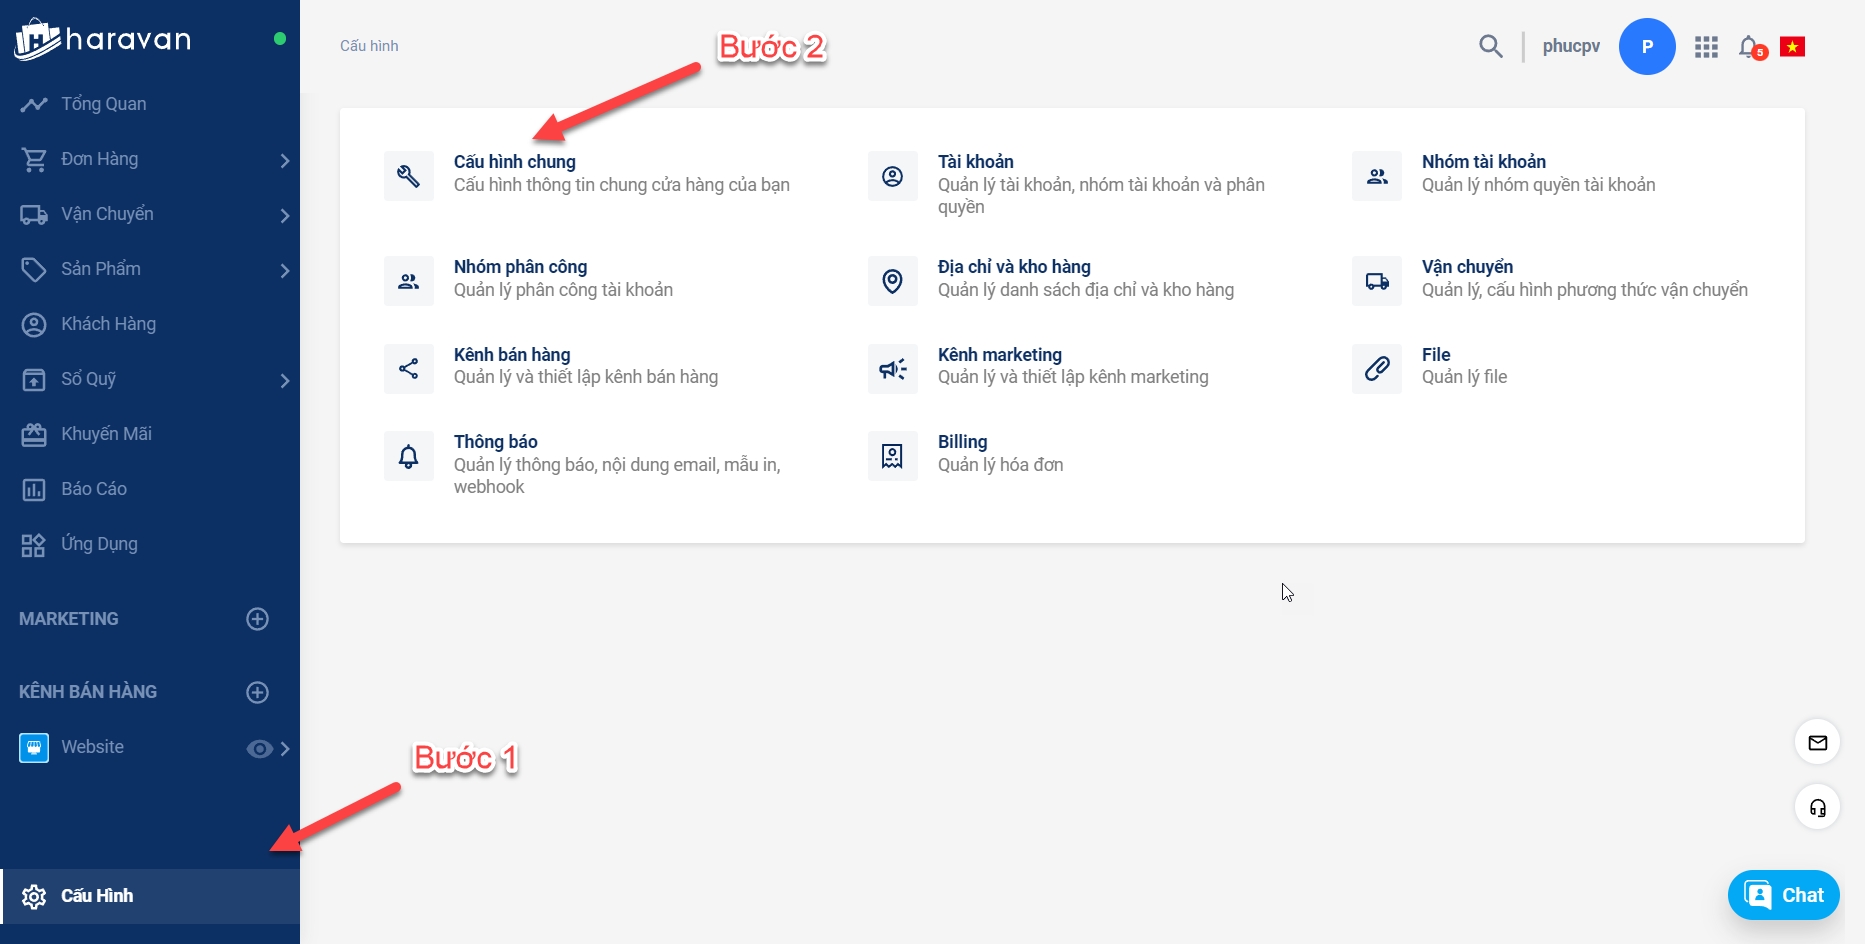Viewport: 1865px width, 944px height.
Task: Click the blue P profile avatar
Action: (x=1646, y=47)
